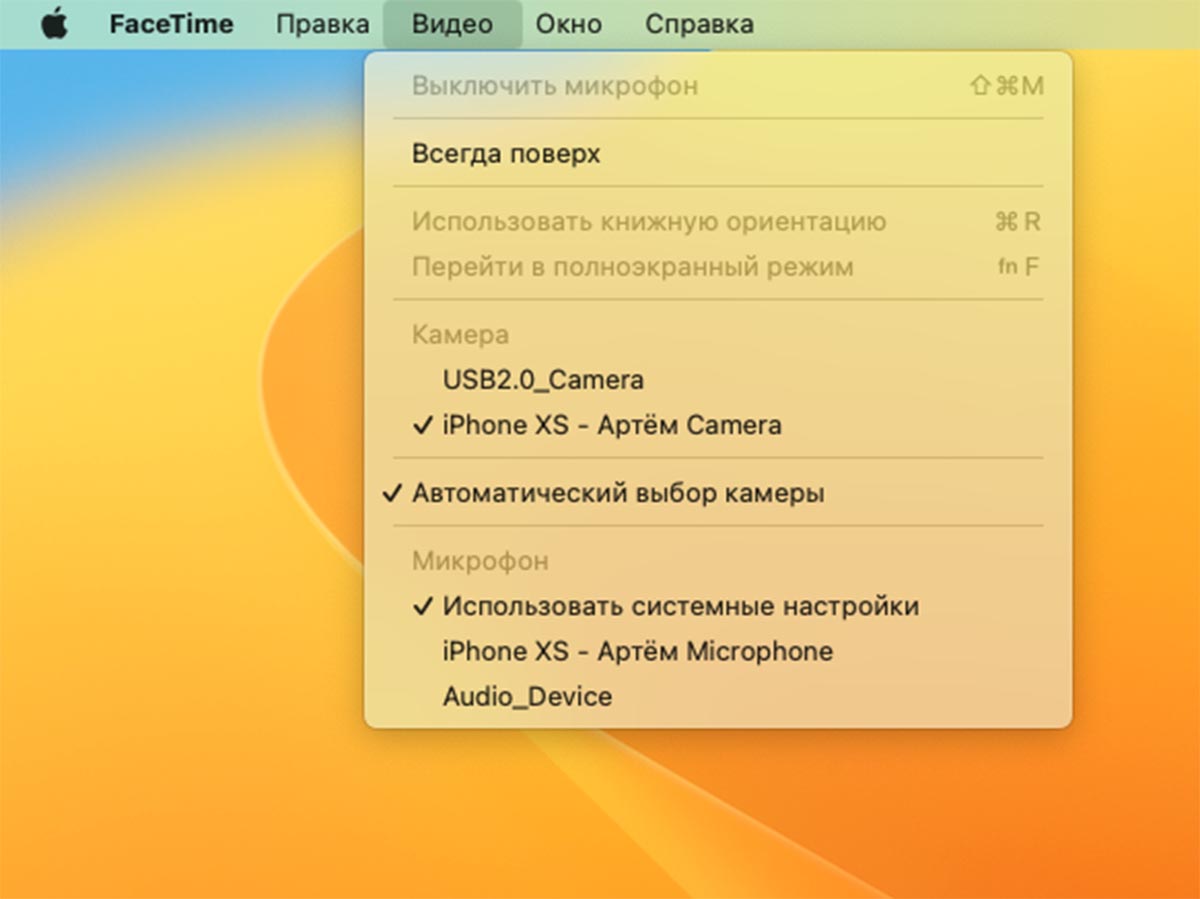1200x899 pixels.
Task: Switch camera to USB2.0_Camera
Action: click(x=718, y=380)
